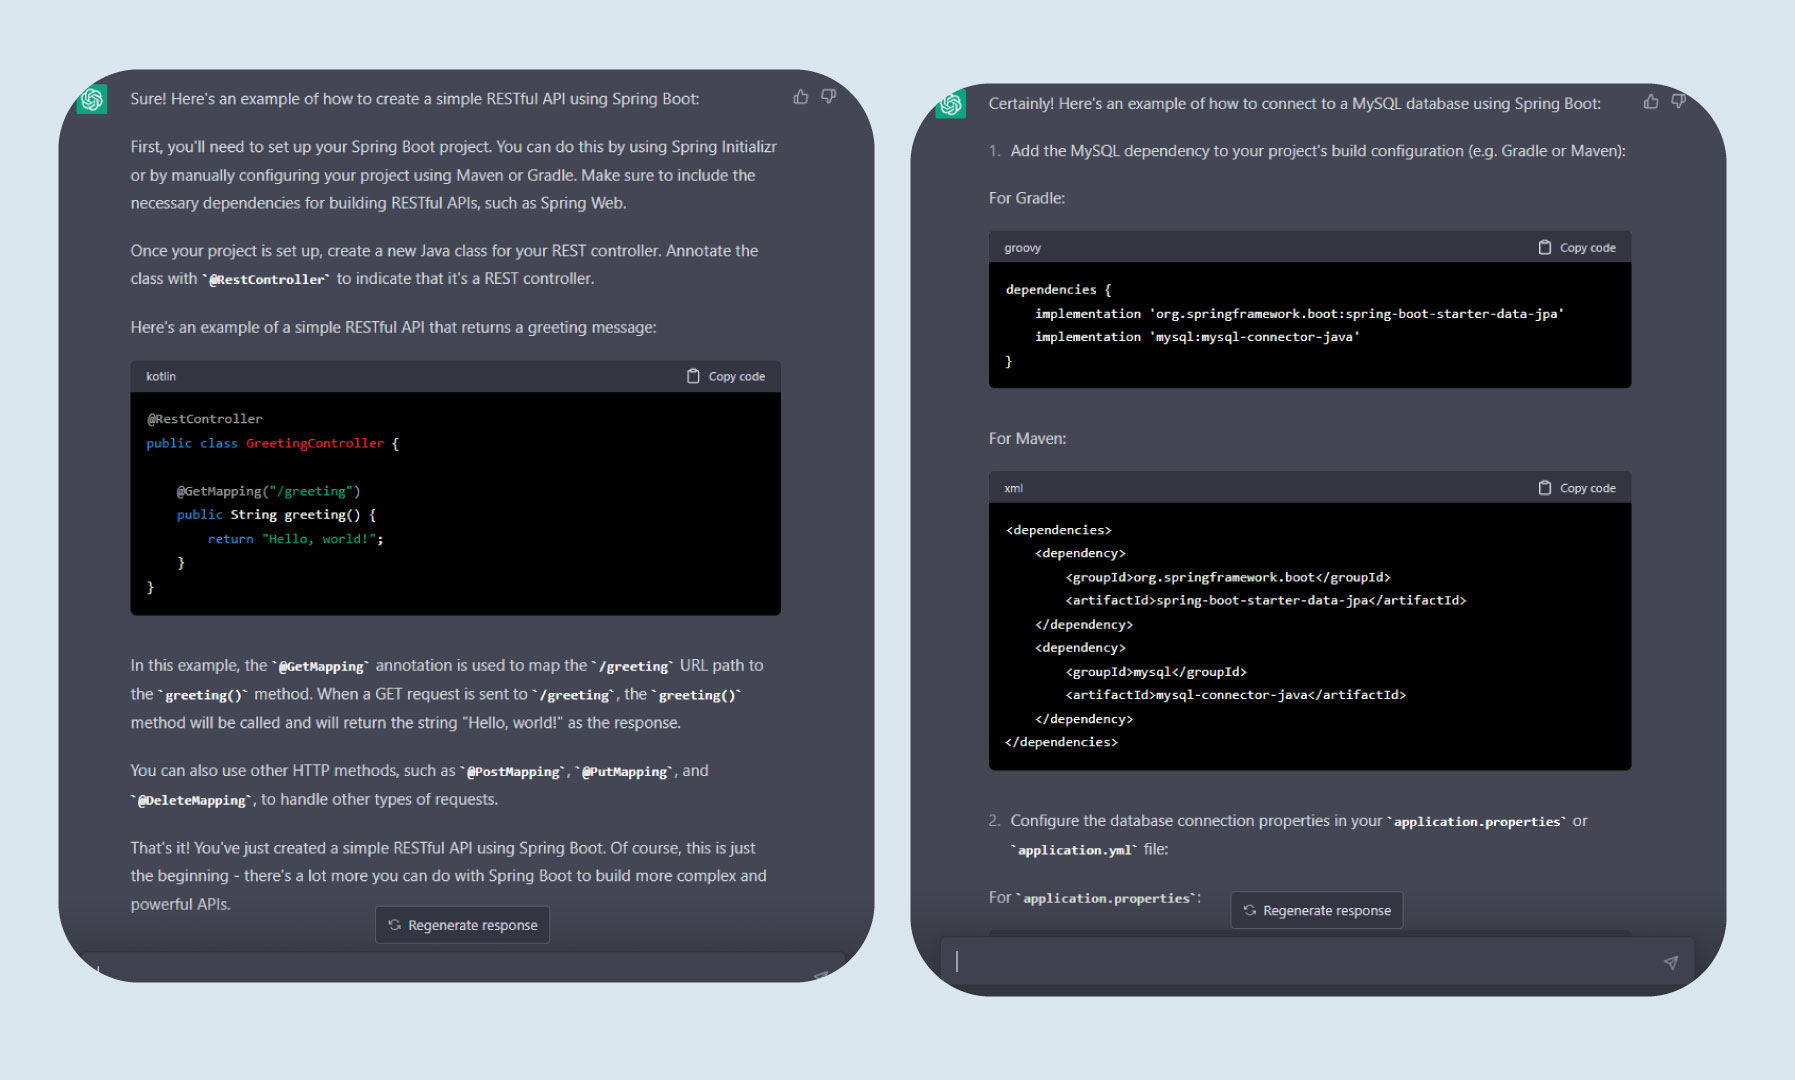Give thumbs down to the Spring Boot REST API response

pyautogui.click(x=827, y=96)
